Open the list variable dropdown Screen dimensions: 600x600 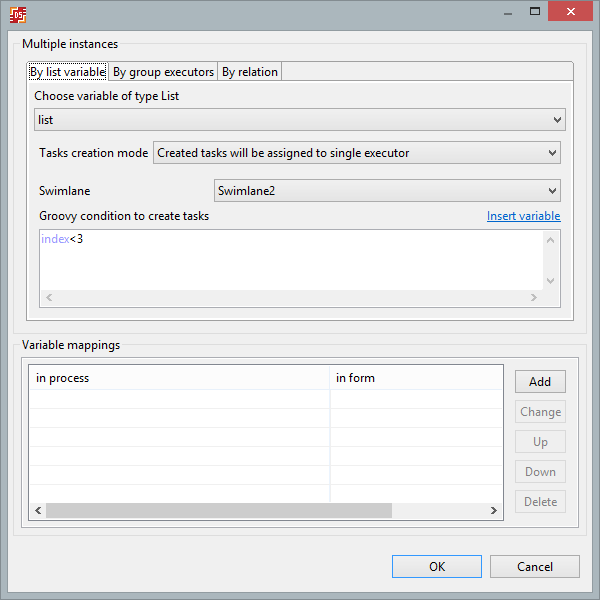click(299, 120)
